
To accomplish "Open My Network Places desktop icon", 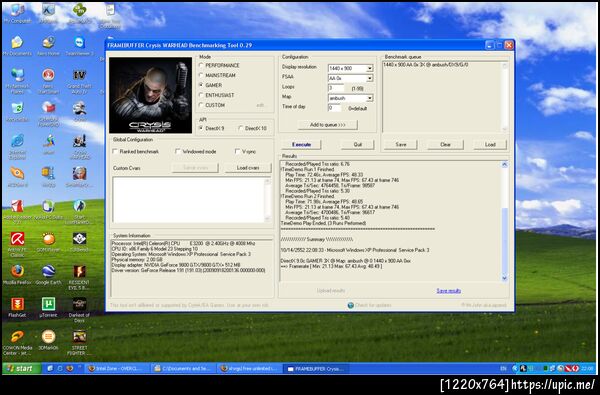I will click(x=17, y=80).
